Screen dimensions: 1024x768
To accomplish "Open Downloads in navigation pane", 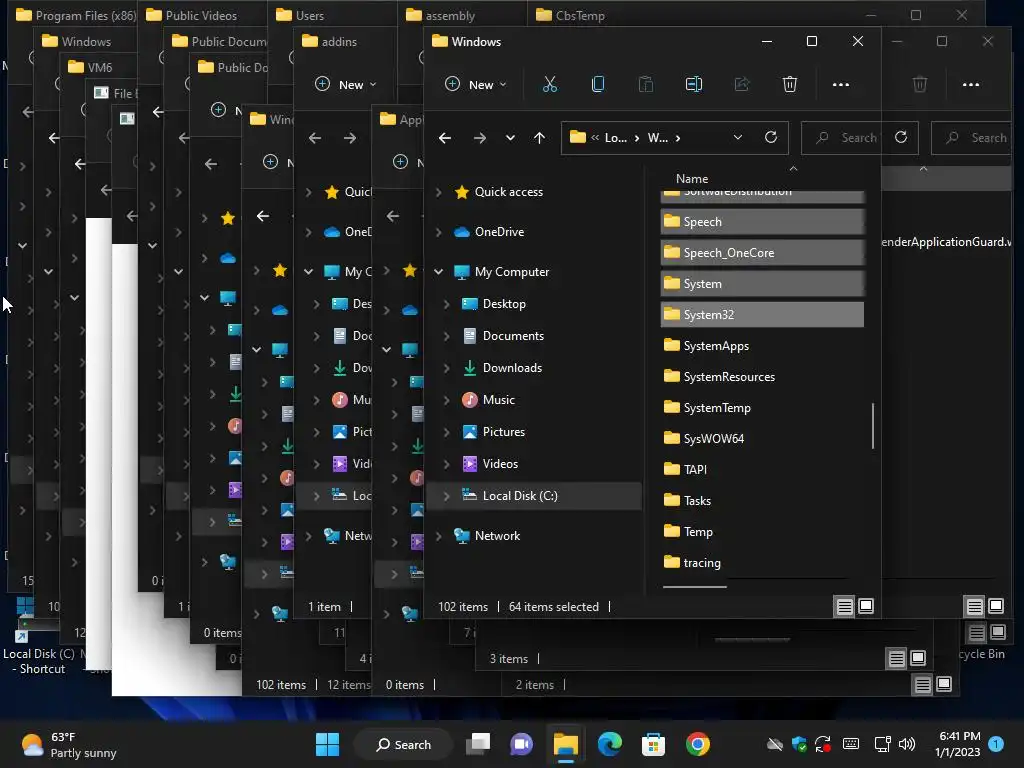I will [x=512, y=368].
